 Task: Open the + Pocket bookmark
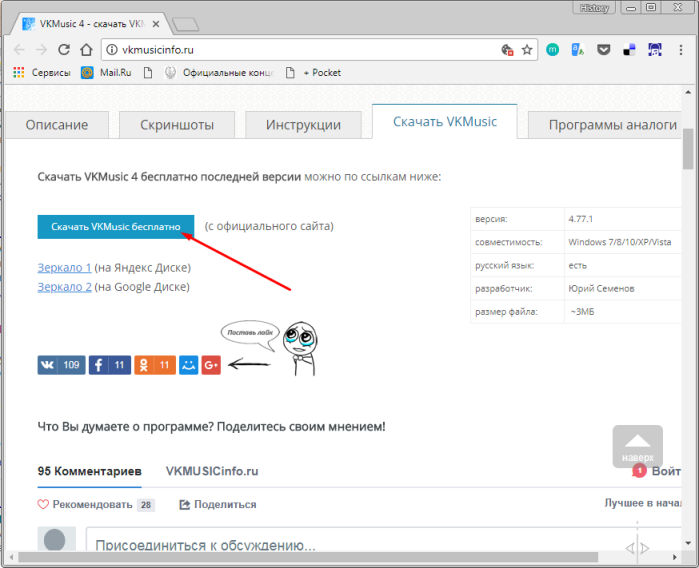313,73
